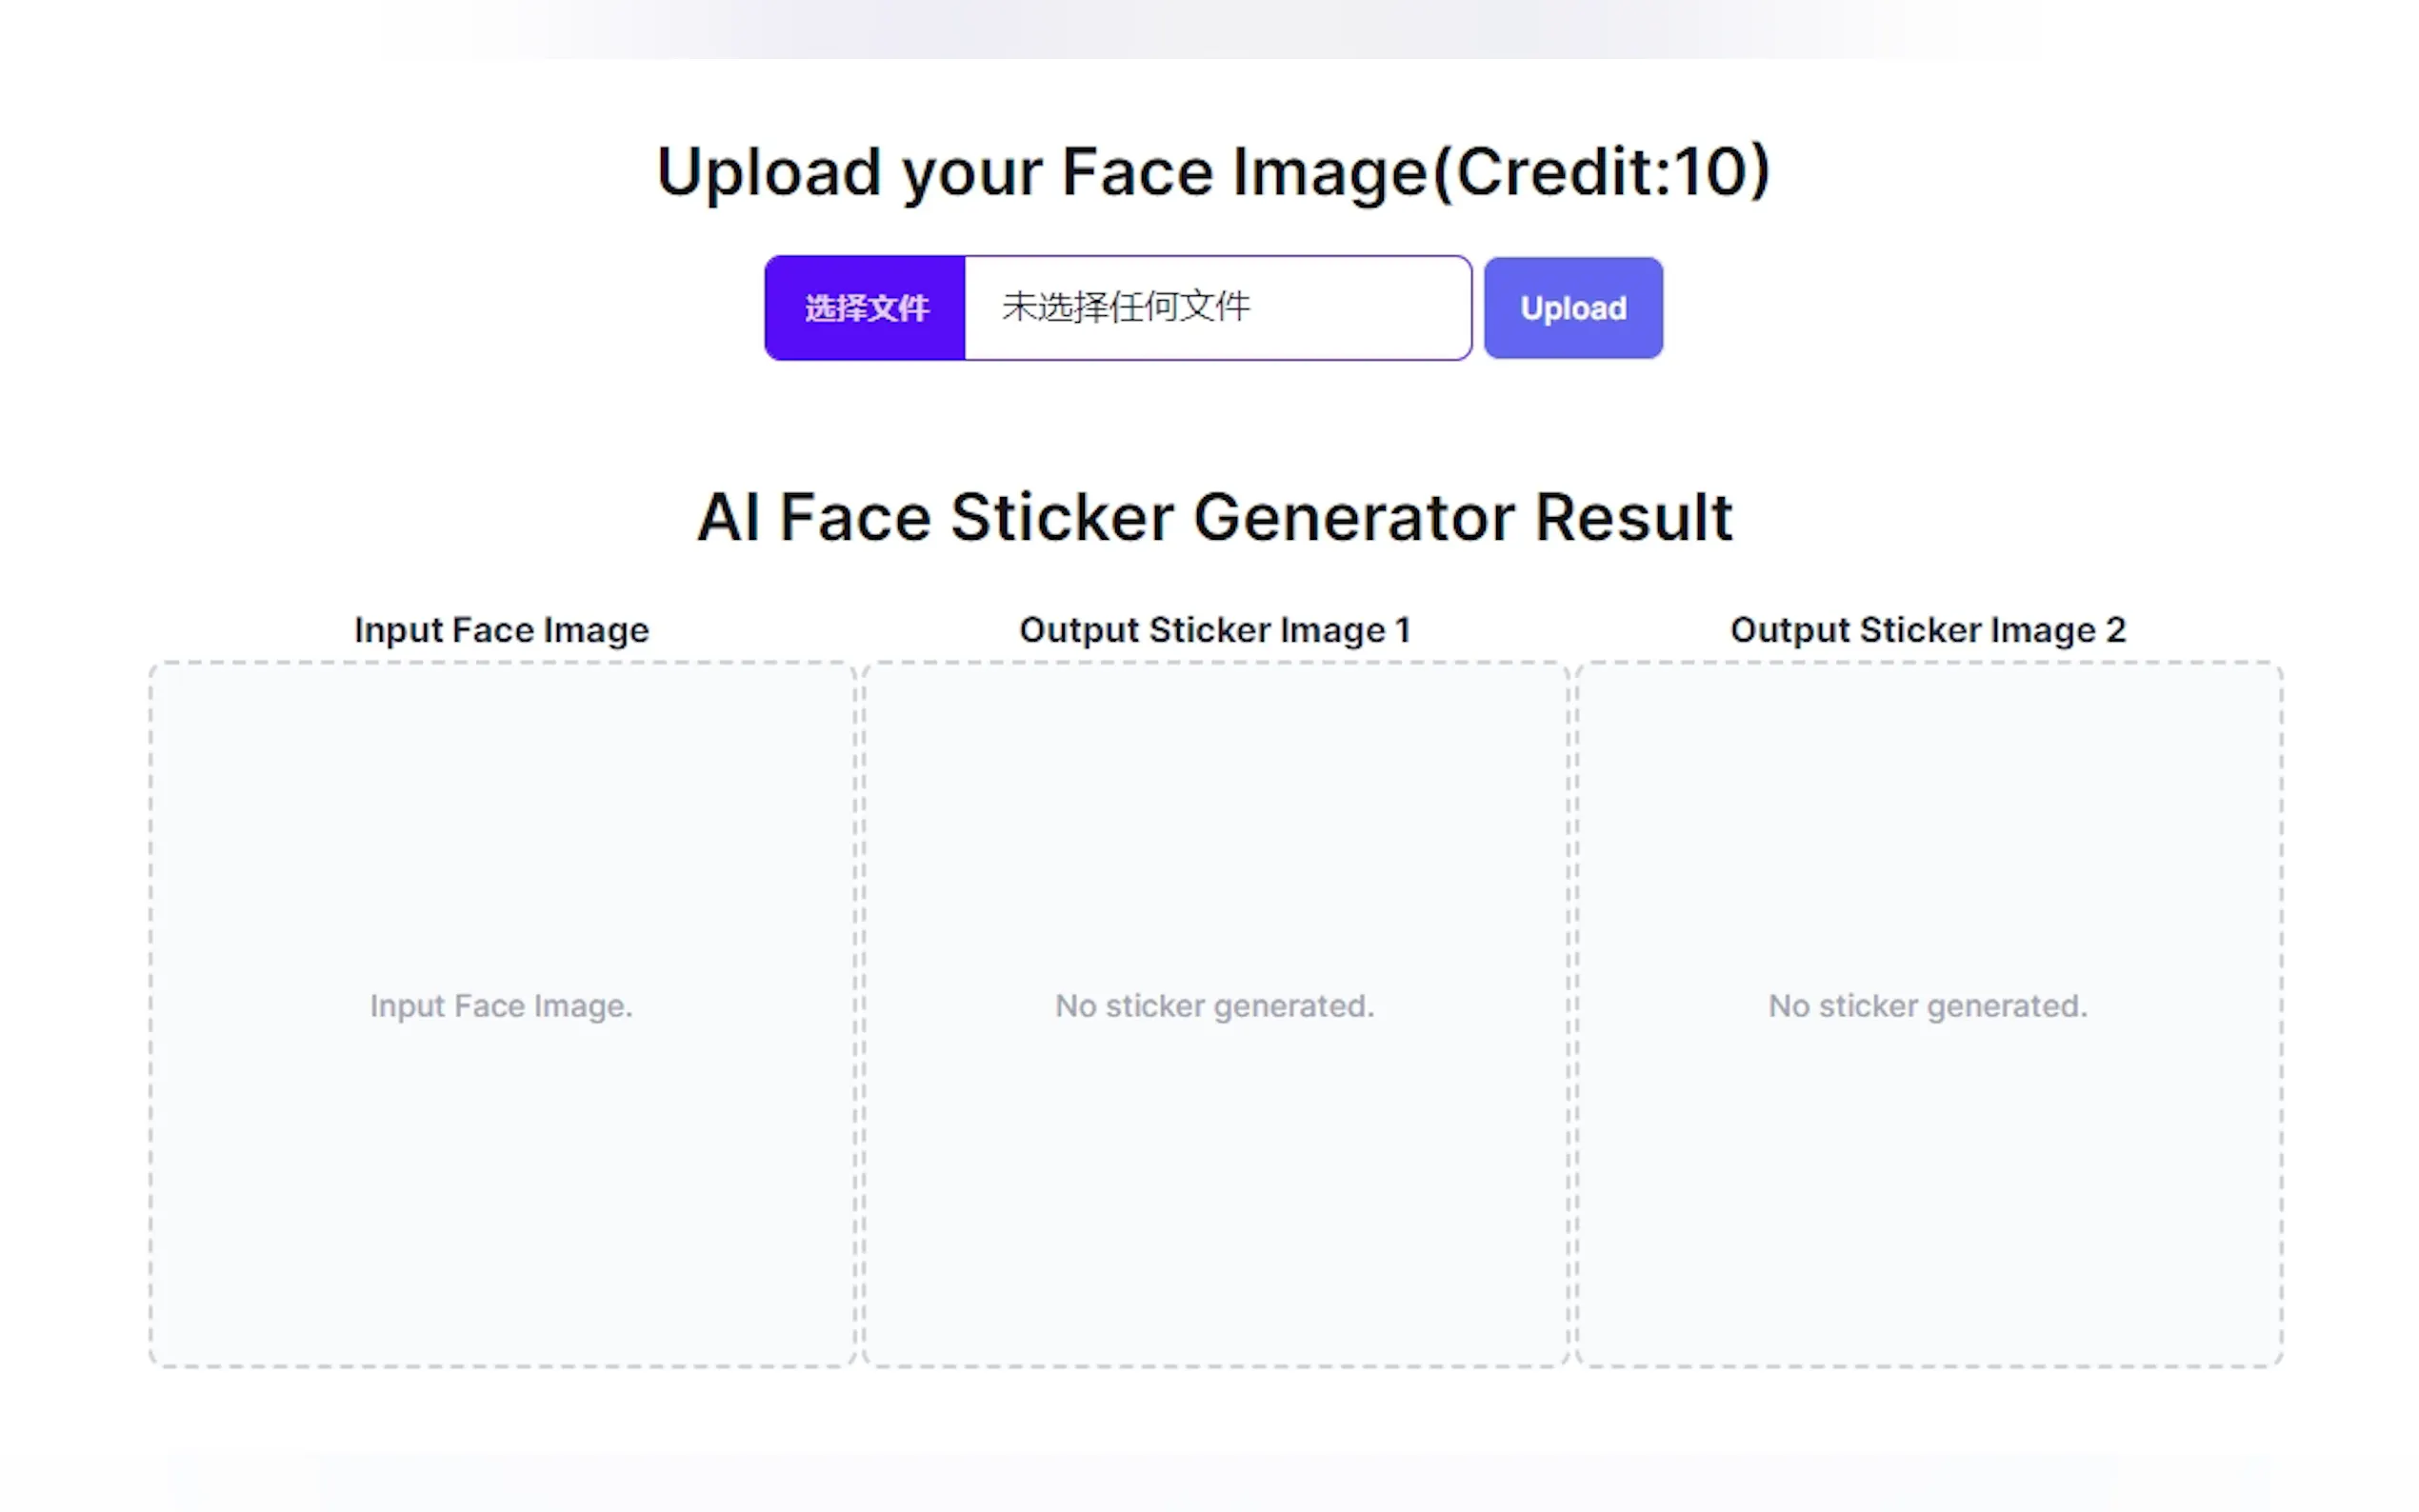Click the AI Face Sticker Generator Result heading

tap(1214, 518)
